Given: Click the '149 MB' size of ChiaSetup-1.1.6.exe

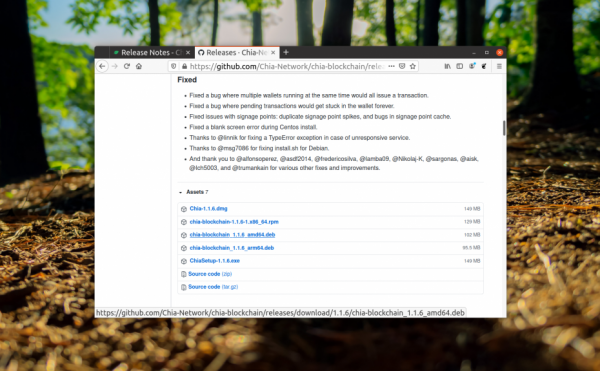Looking at the screenshot, I should [472, 261].
